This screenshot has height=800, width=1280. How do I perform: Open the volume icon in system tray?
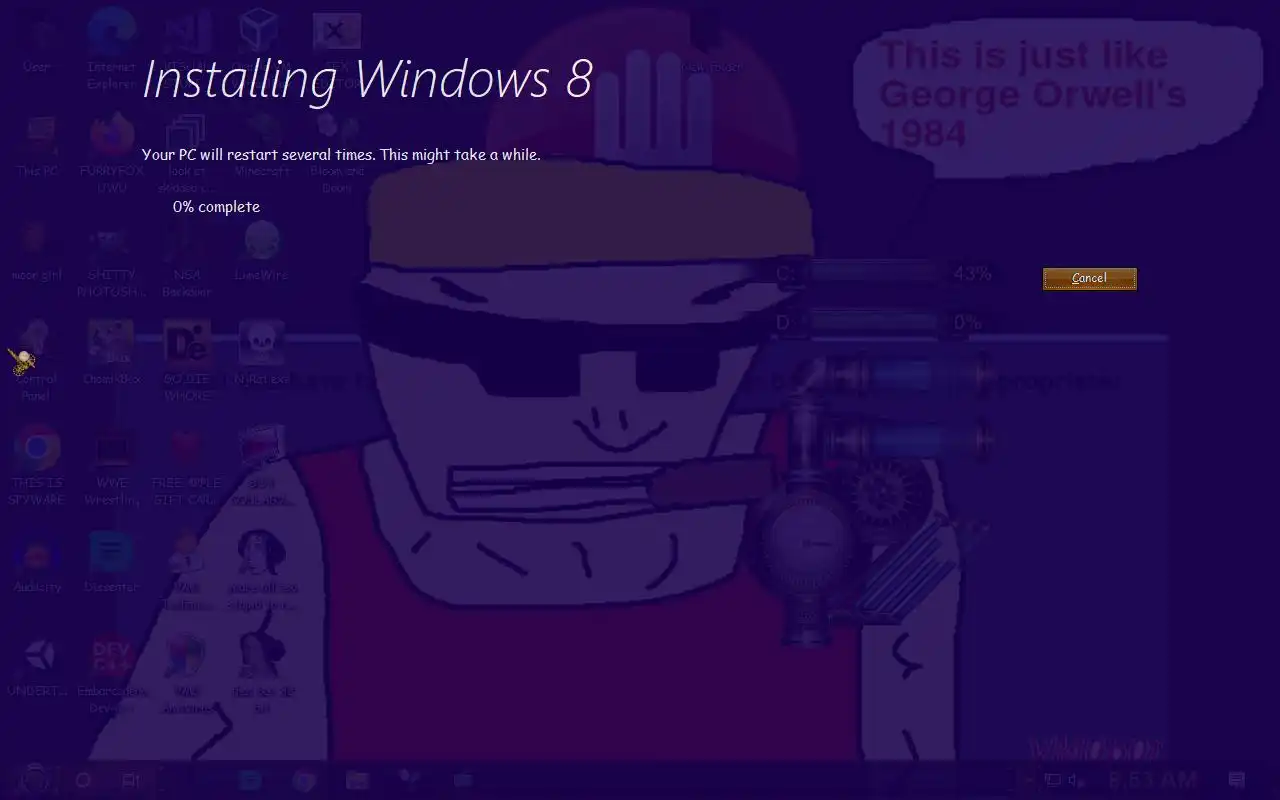[x=1076, y=780]
